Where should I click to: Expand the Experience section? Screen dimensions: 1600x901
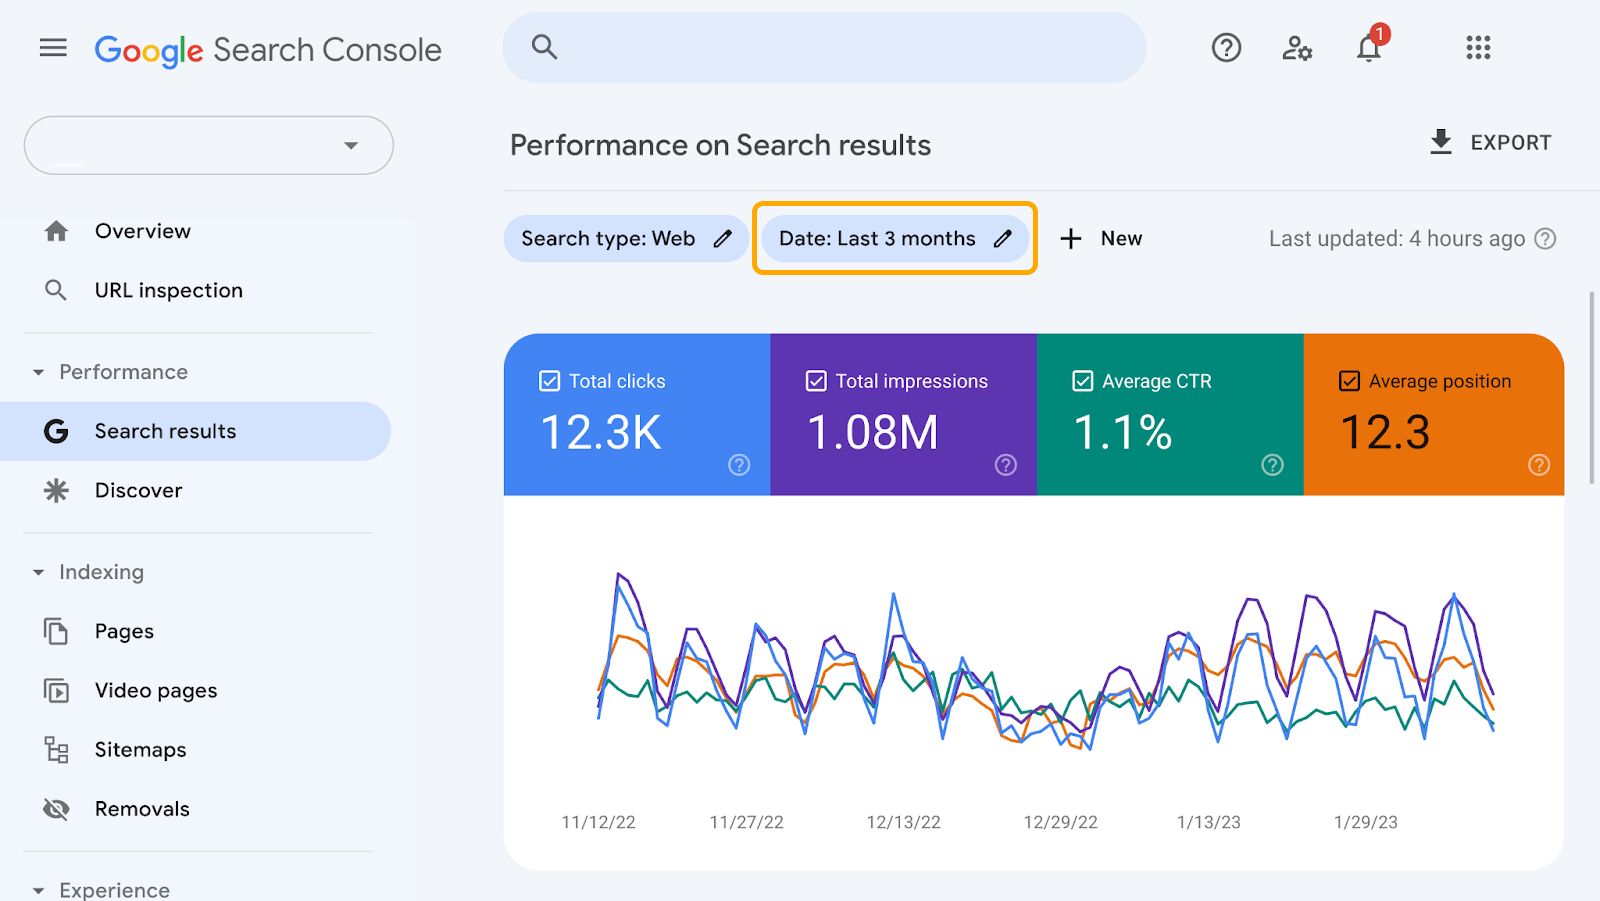click(37, 889)
